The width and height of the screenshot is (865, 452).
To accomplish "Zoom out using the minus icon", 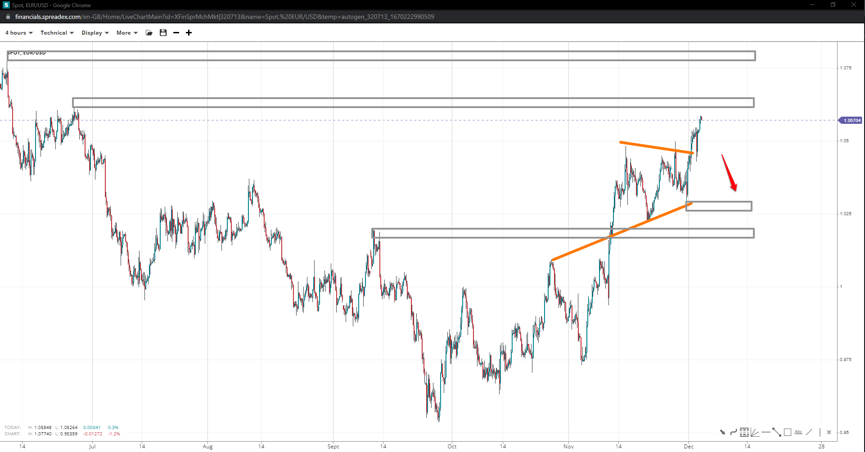I will point(176,33).
